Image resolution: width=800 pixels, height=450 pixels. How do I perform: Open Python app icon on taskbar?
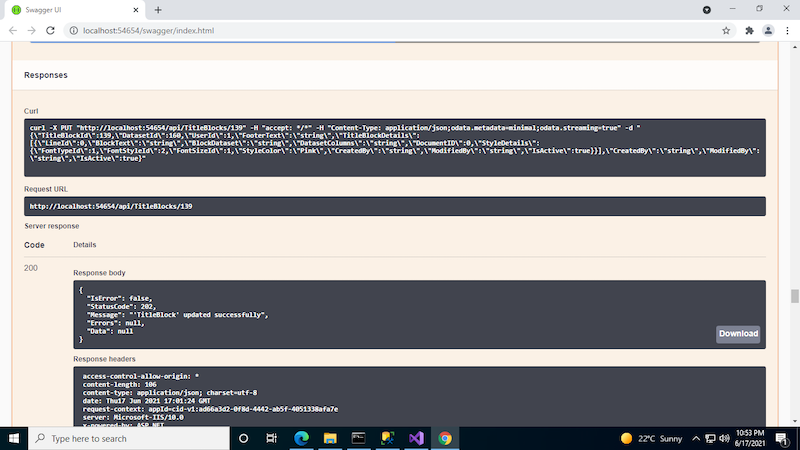[x=387, y=438]
